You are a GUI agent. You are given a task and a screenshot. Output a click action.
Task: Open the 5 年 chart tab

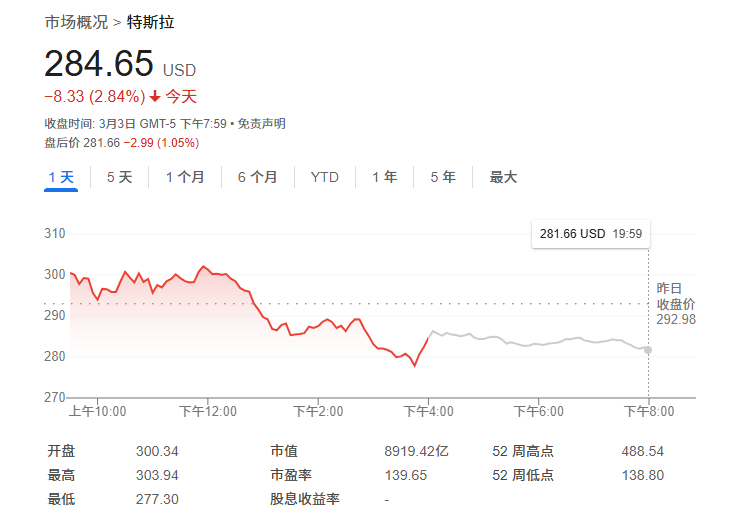pyautogui.click(x=443, y=177)
